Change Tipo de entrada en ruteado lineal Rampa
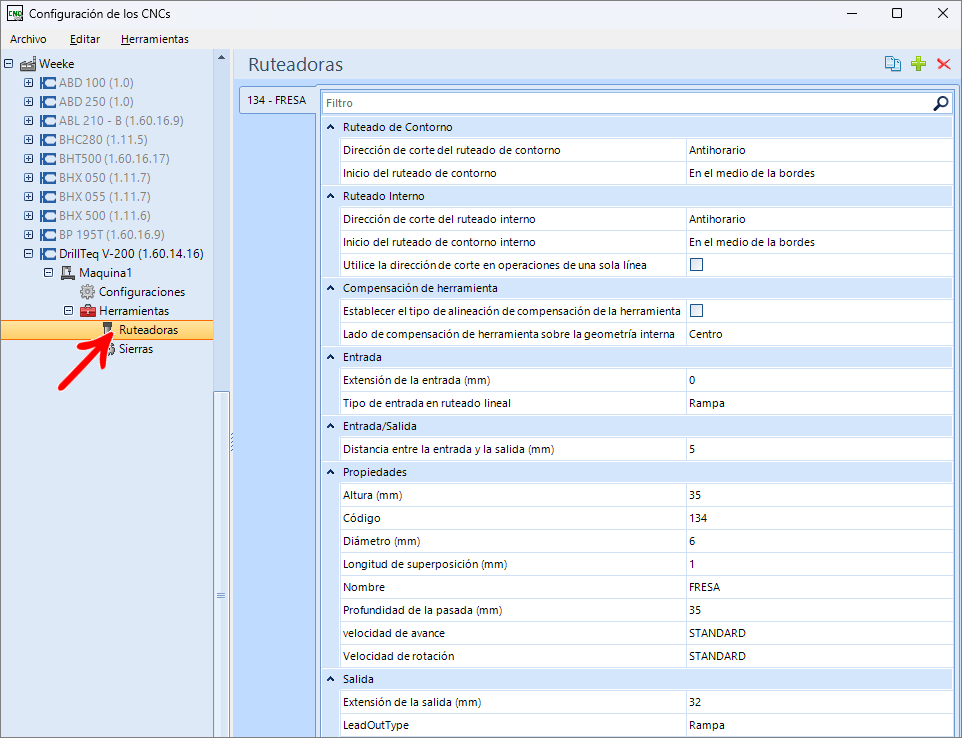 click(819, 403)
